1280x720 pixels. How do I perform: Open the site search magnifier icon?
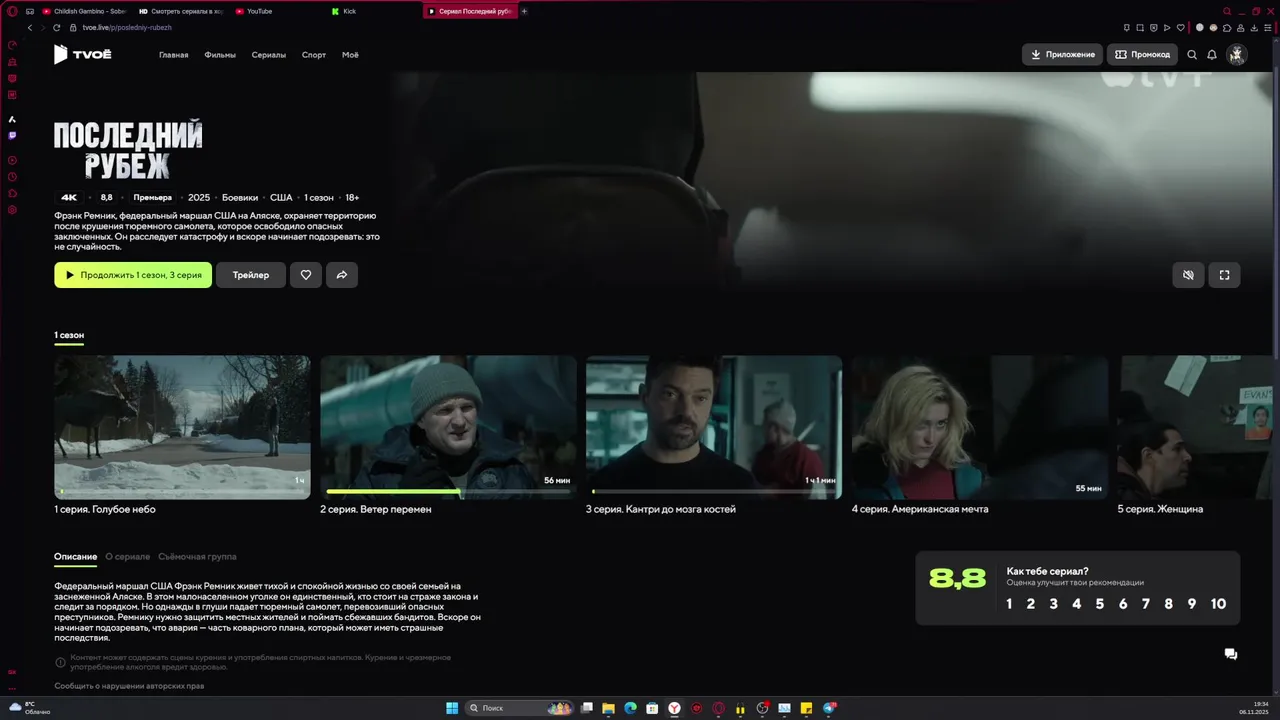pos(1192,54)
